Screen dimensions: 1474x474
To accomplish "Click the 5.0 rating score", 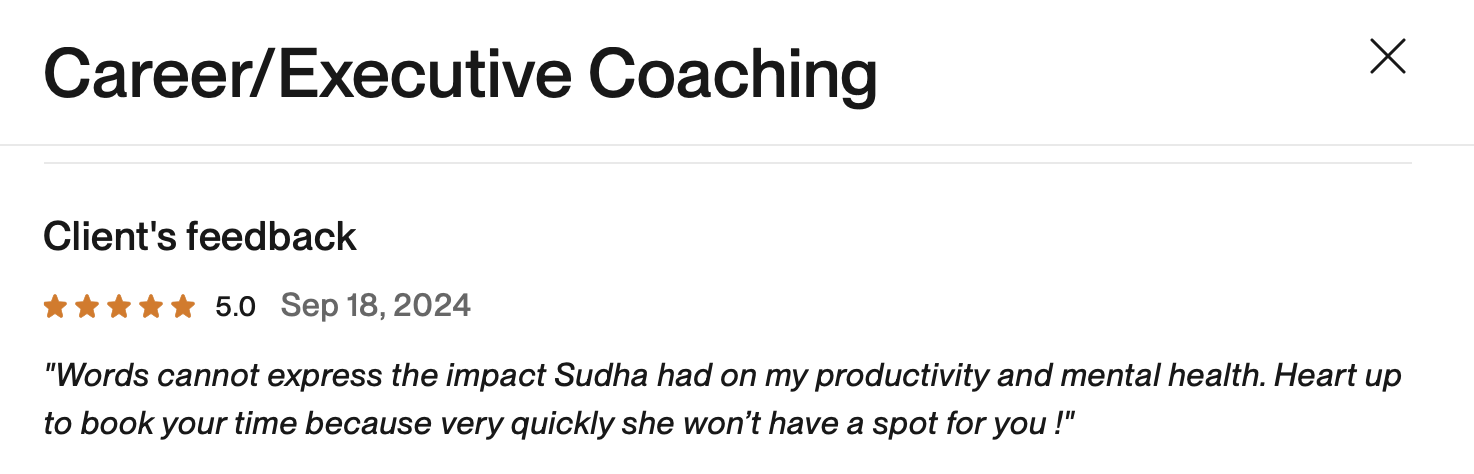I will coord(235,307).
